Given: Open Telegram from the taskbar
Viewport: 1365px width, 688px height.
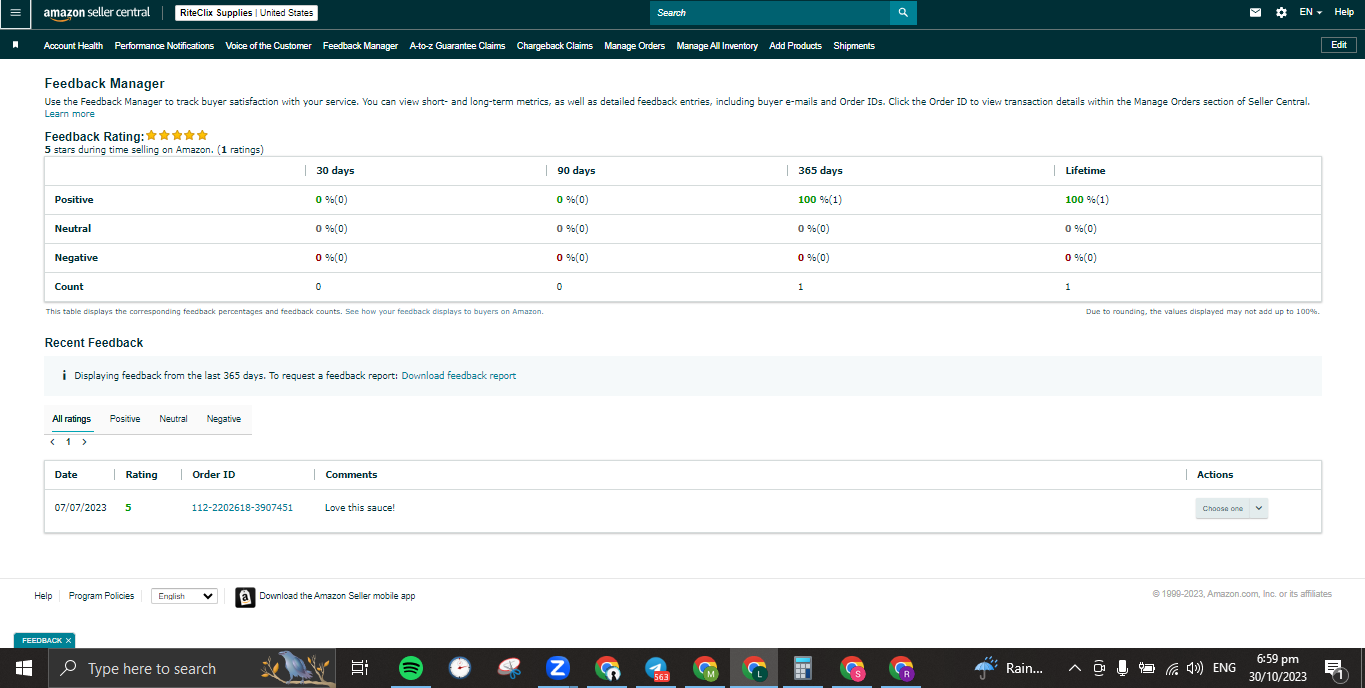Looking at the screenshot, I should [656, 668].
